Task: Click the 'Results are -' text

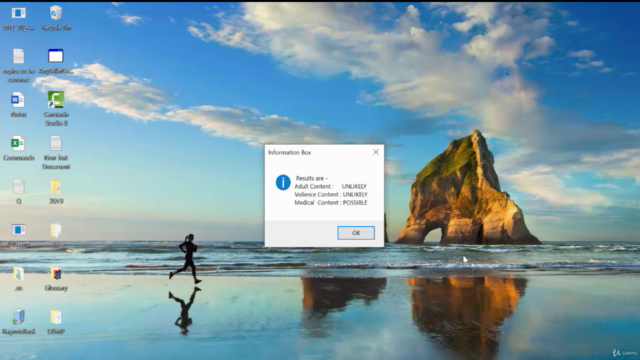Action: pyautogui.click(x=311, y=178)
